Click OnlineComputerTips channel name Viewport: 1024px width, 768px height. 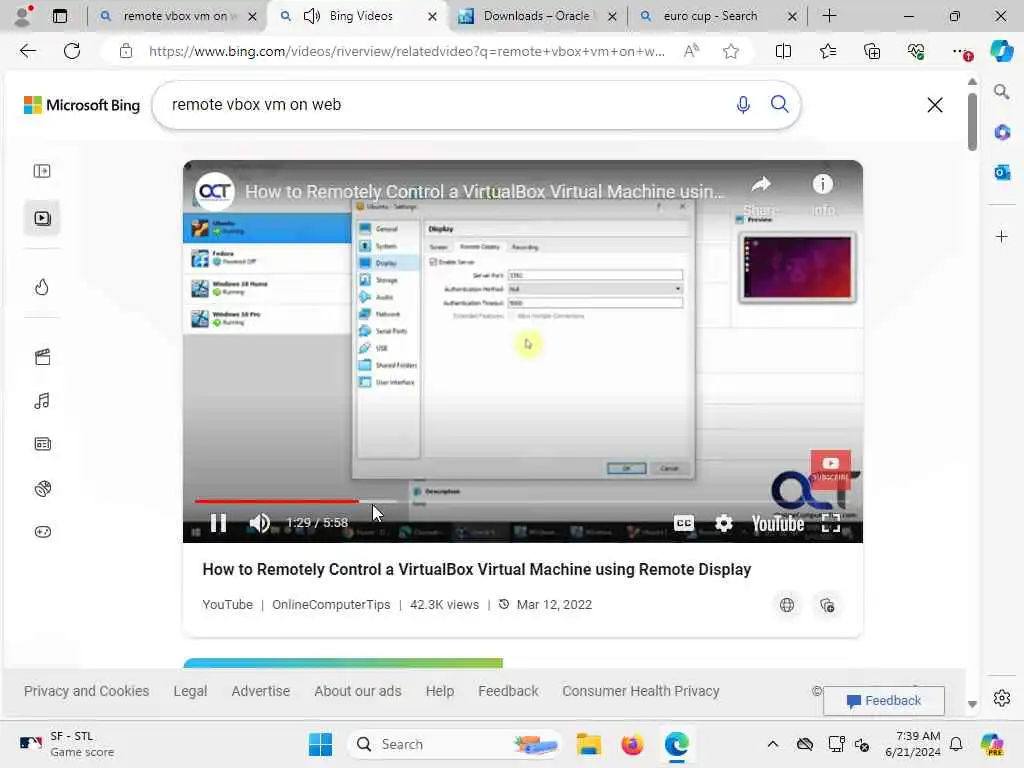[x=331, y=605]
